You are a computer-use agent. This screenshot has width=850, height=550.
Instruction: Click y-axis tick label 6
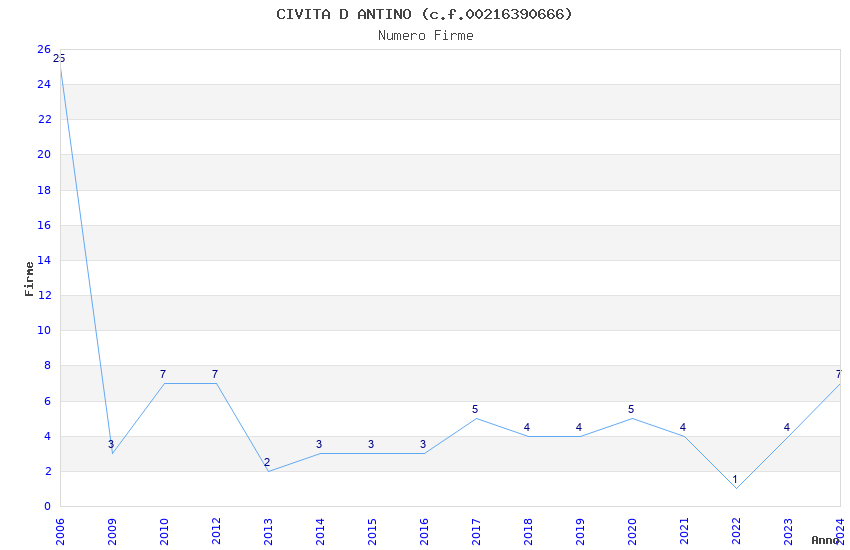pos(48,401)
